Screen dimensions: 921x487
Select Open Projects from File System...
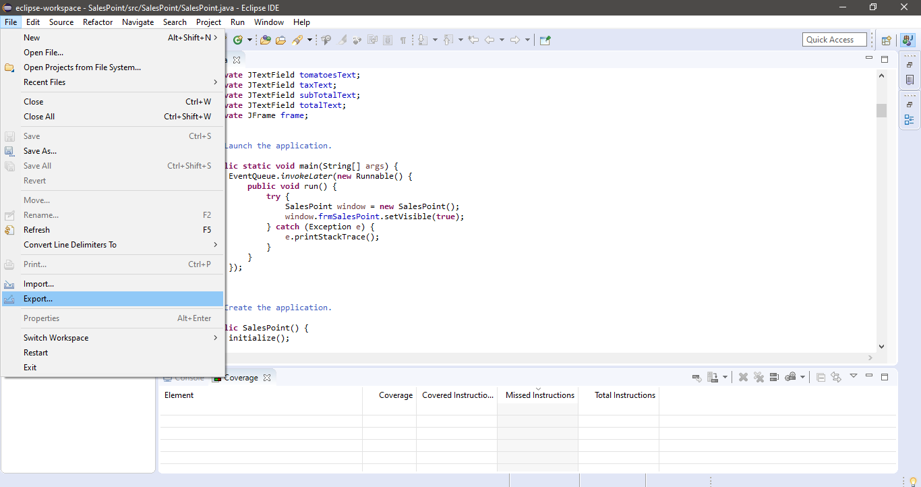(112, 67)
